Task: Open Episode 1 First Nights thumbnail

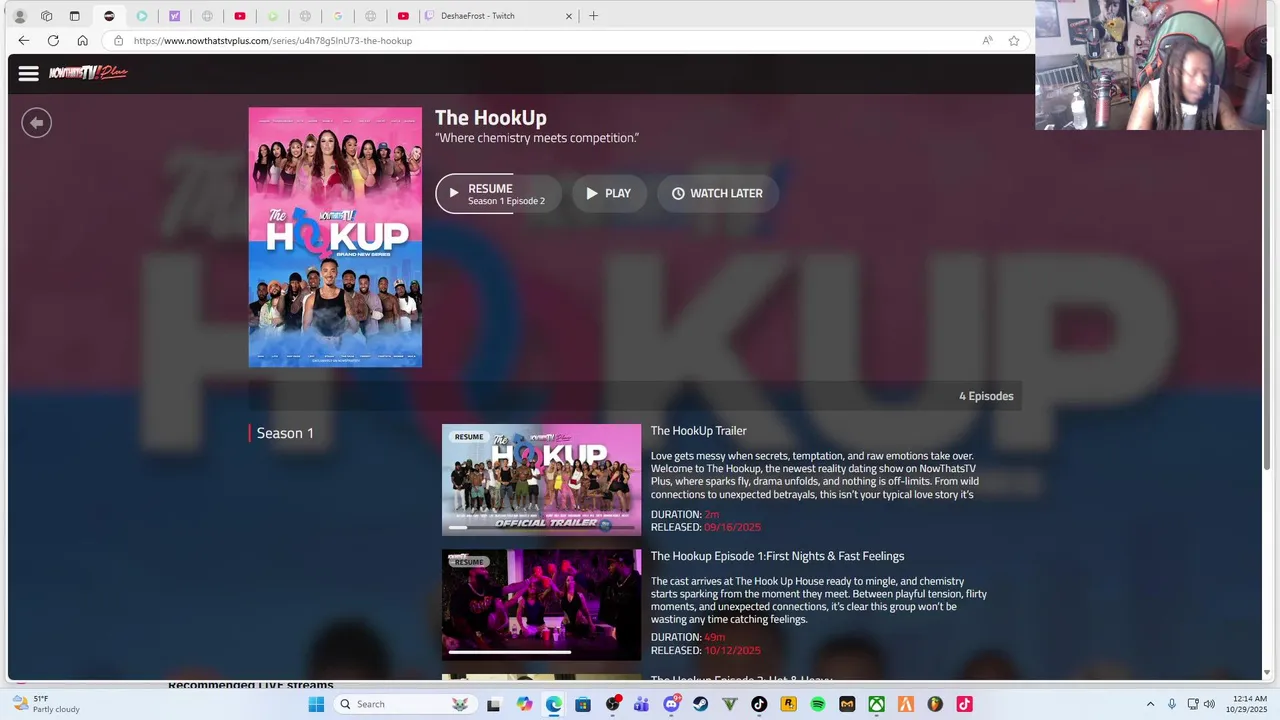Action: (541, 604)
